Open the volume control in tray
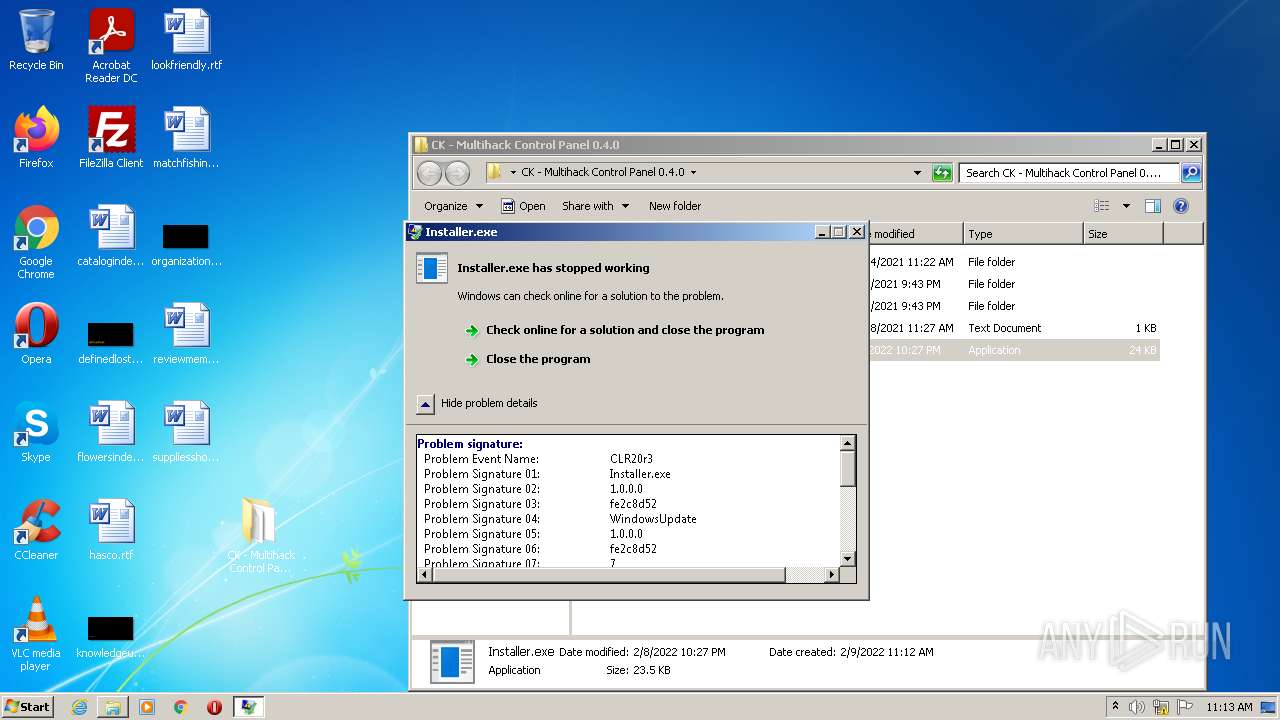The height and width of the screenshot is (720, 1280). click(x=1137, y=707)
